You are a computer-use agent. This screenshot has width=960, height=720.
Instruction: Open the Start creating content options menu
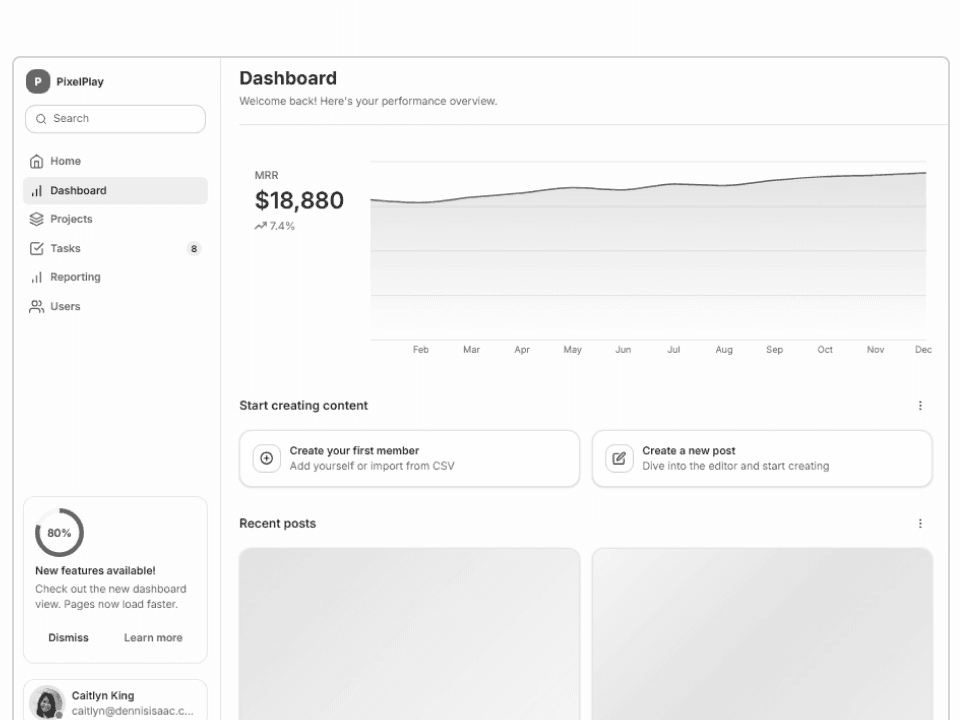tap(921, 405)
